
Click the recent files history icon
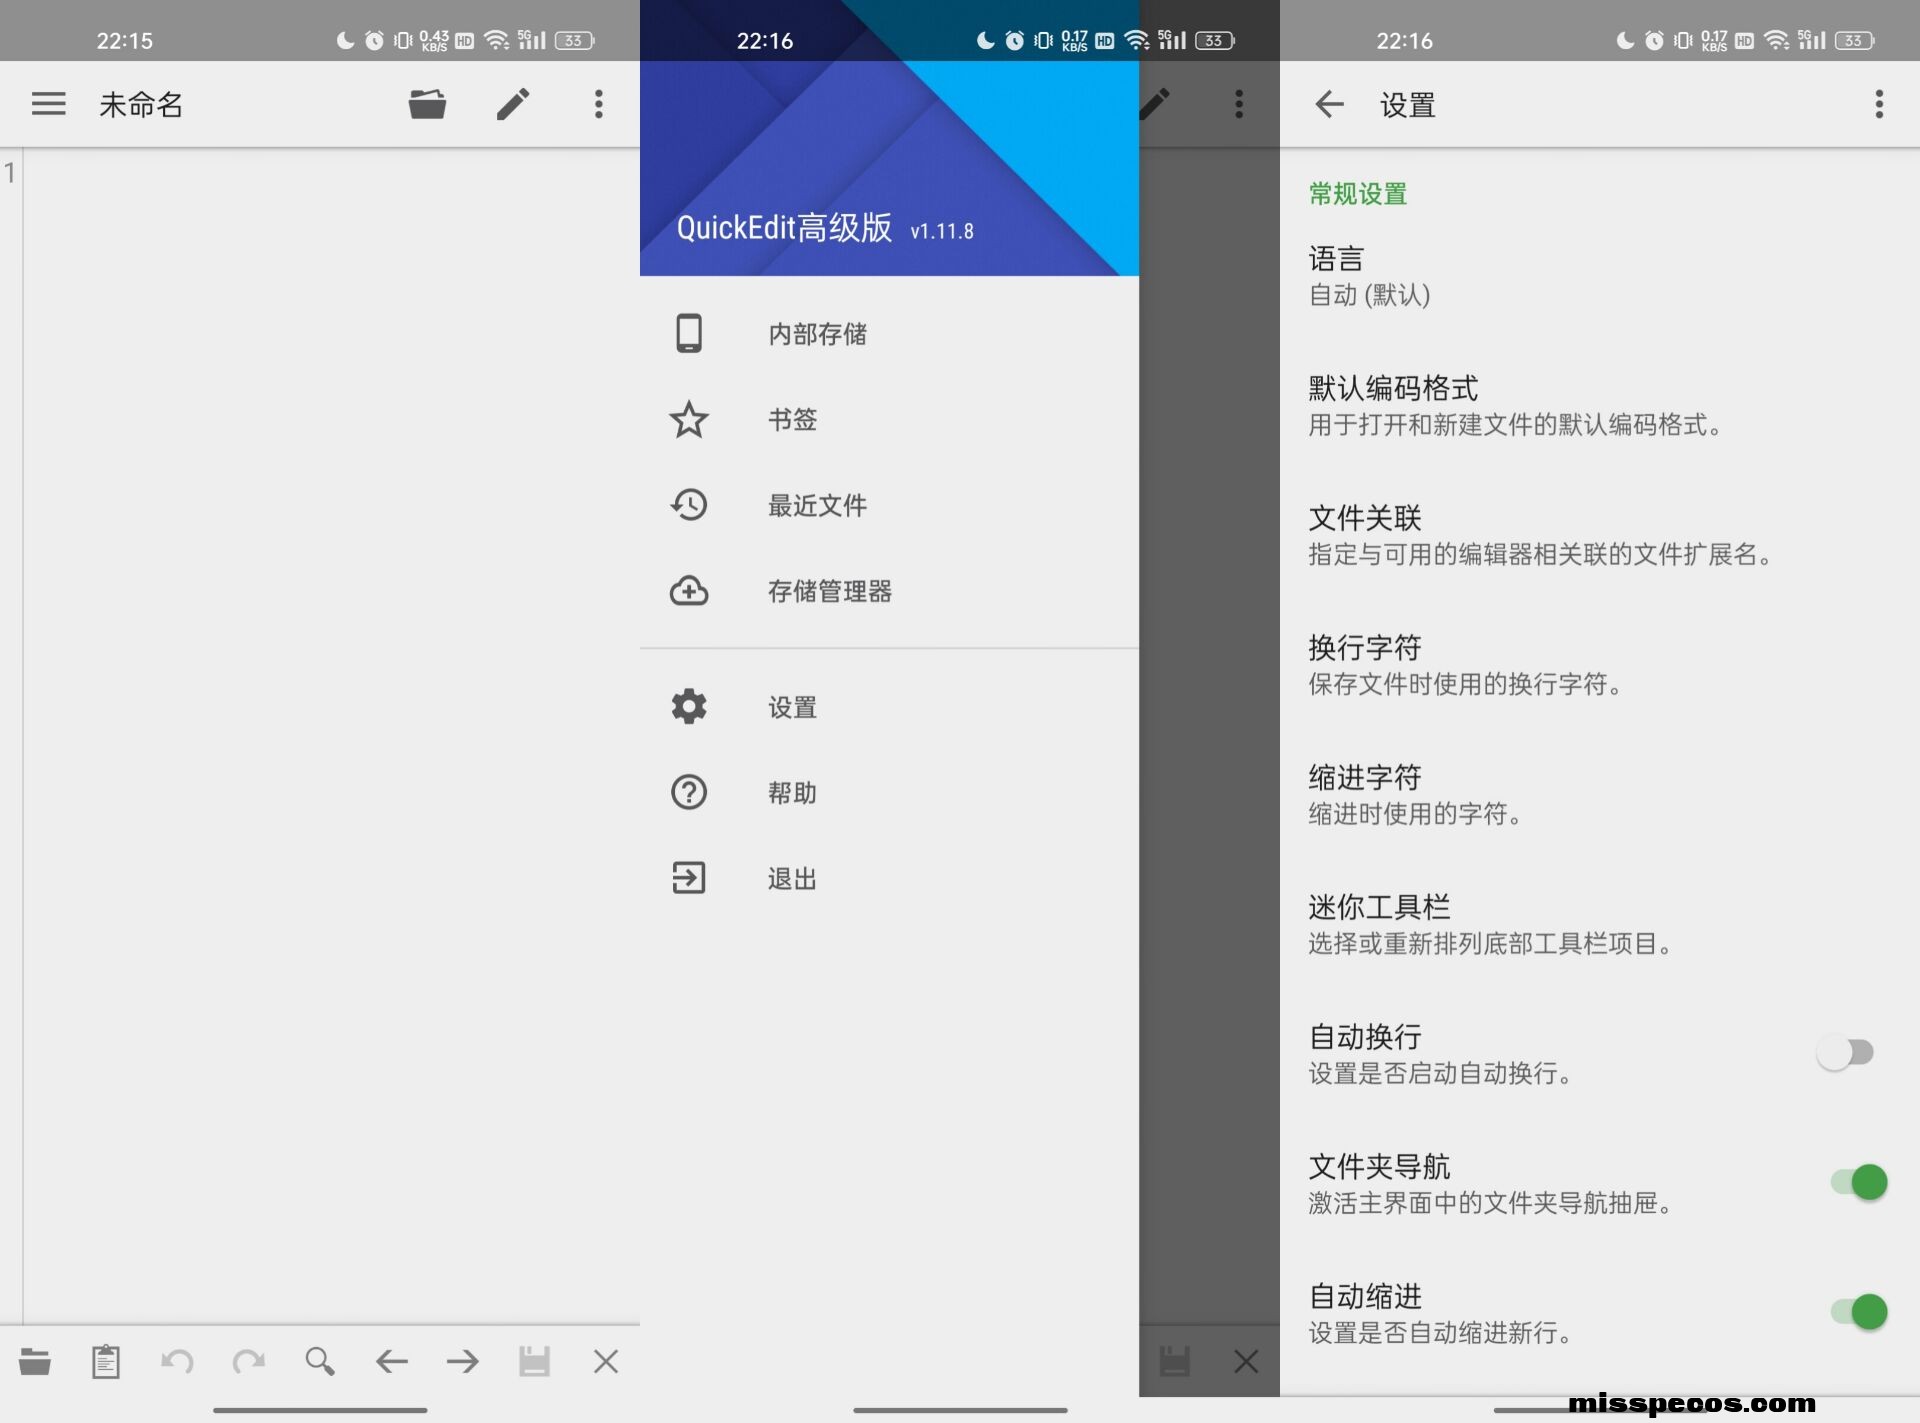coord(689,505)
